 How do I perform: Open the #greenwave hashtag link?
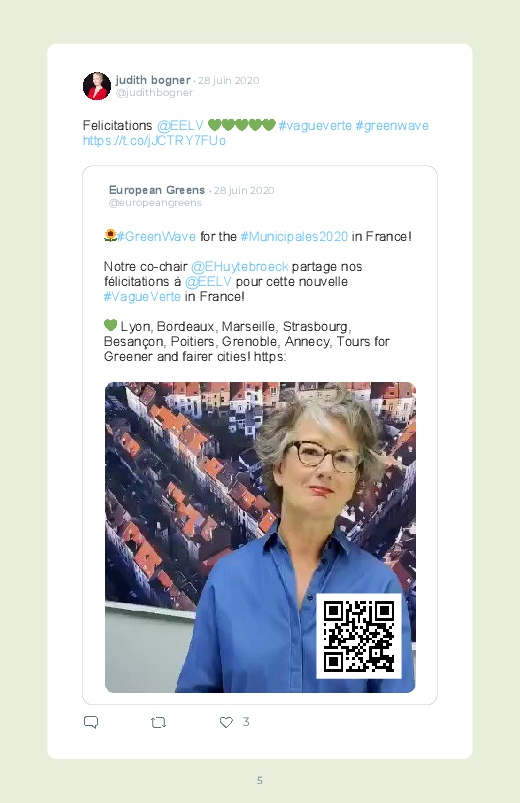pyautogui.click(x=392, y=125)
